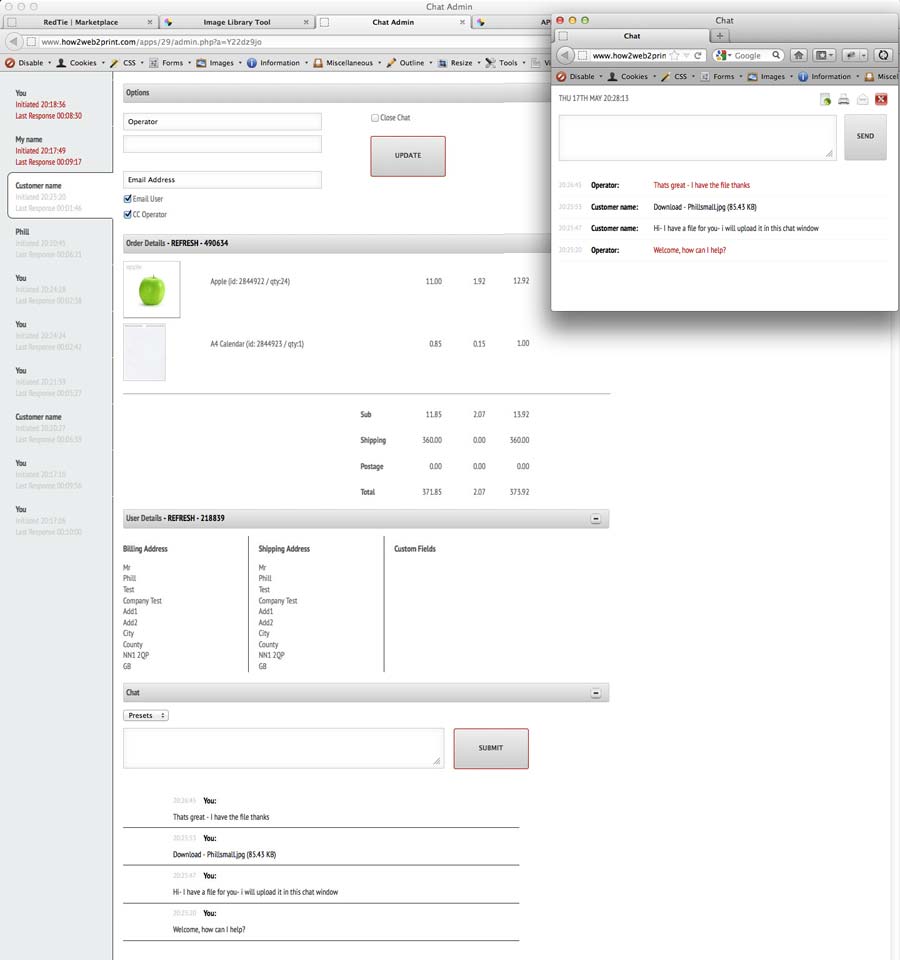900x960 pixels.
Task: Open the Presets dropdown
Action: 146,715
